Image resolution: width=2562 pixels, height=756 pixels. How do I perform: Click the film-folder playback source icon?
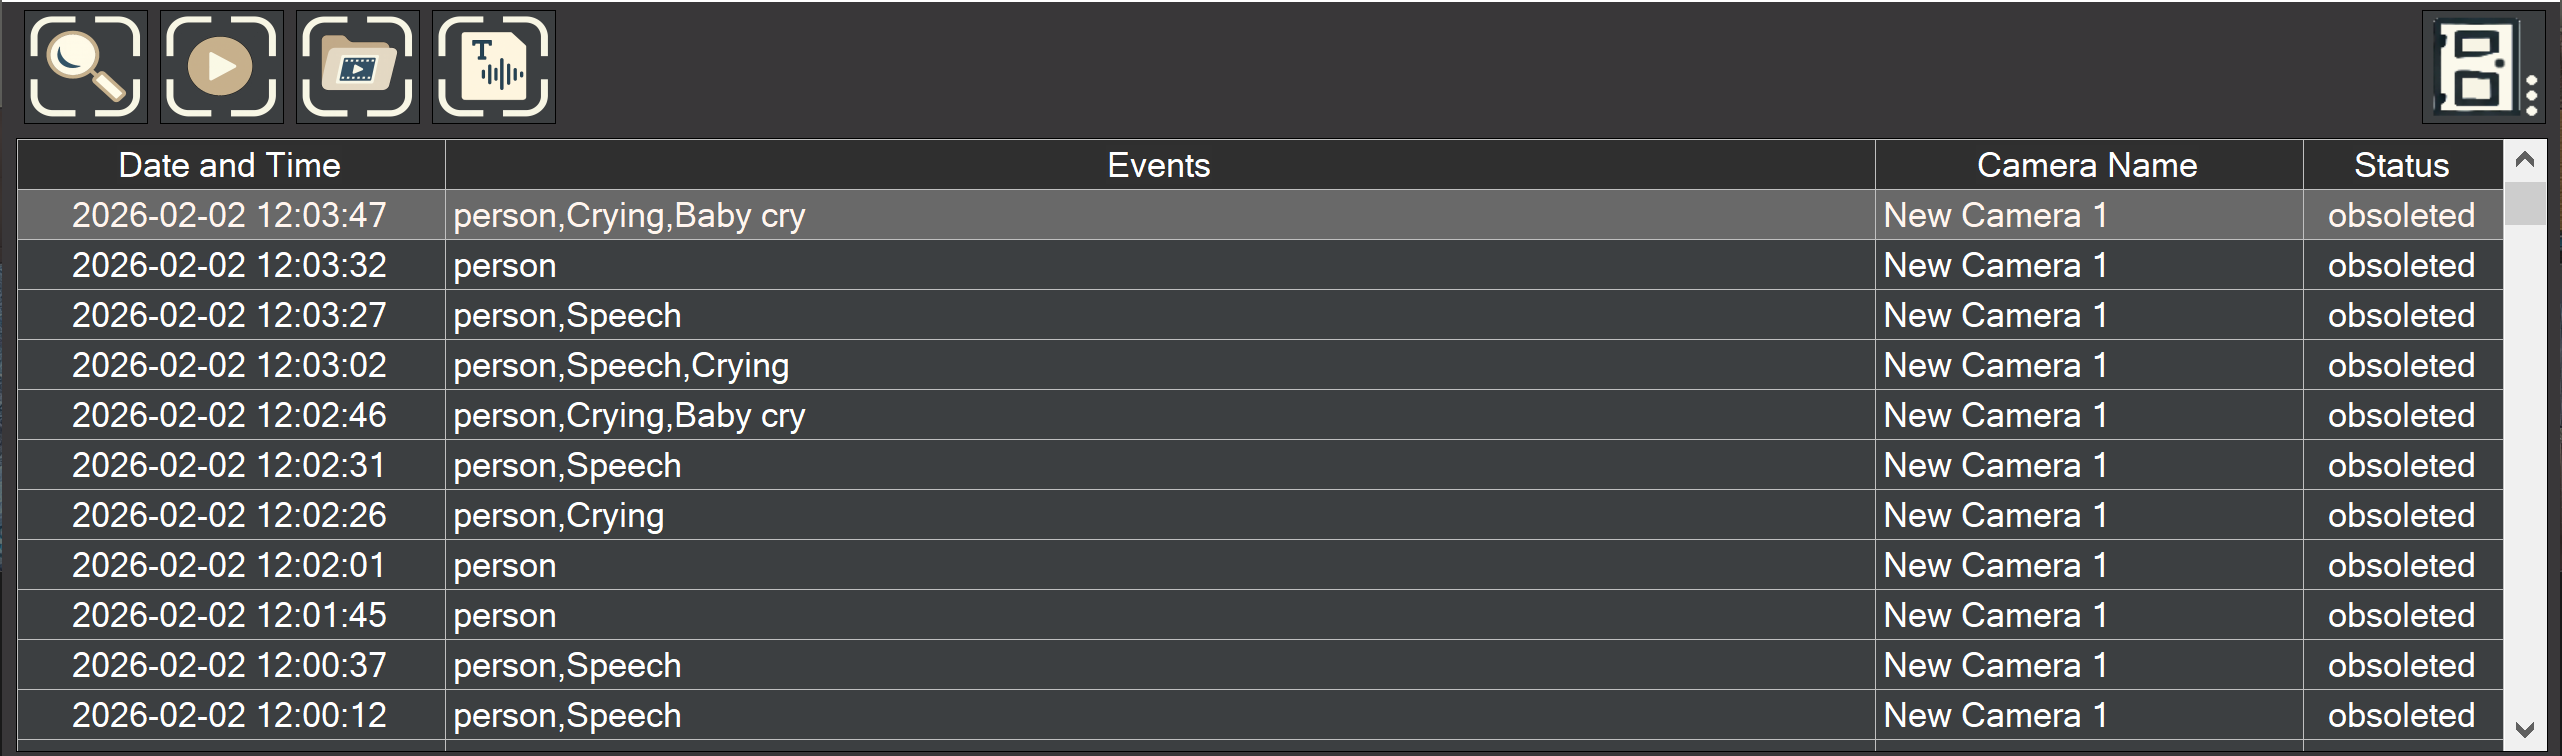(x=357, y=66)
